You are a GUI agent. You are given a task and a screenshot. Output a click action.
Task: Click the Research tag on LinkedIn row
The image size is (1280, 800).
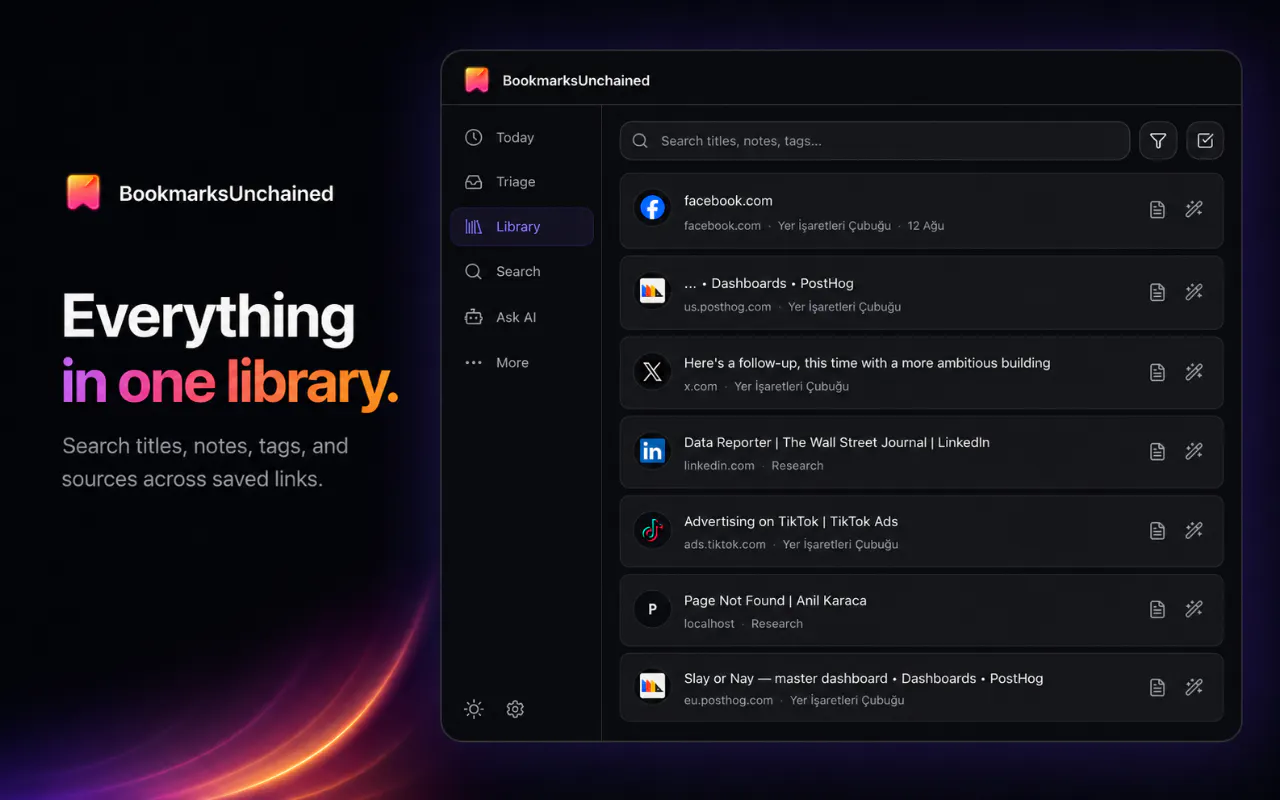[x=797, y=466]
